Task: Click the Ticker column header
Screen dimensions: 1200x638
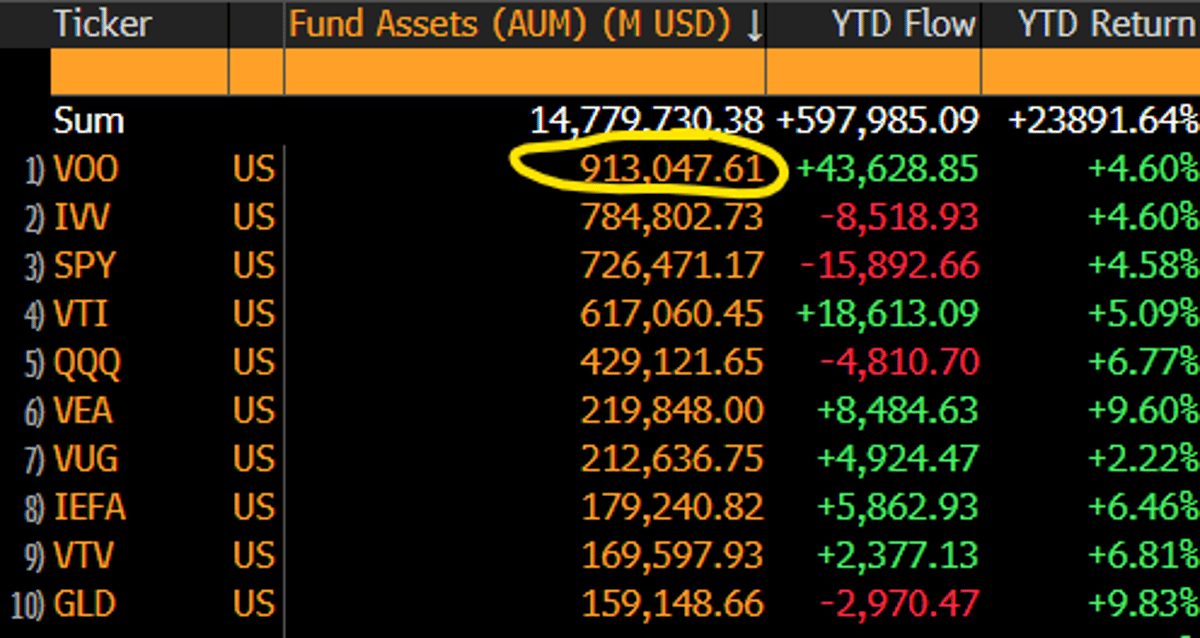Action: [x=104, y=24]
